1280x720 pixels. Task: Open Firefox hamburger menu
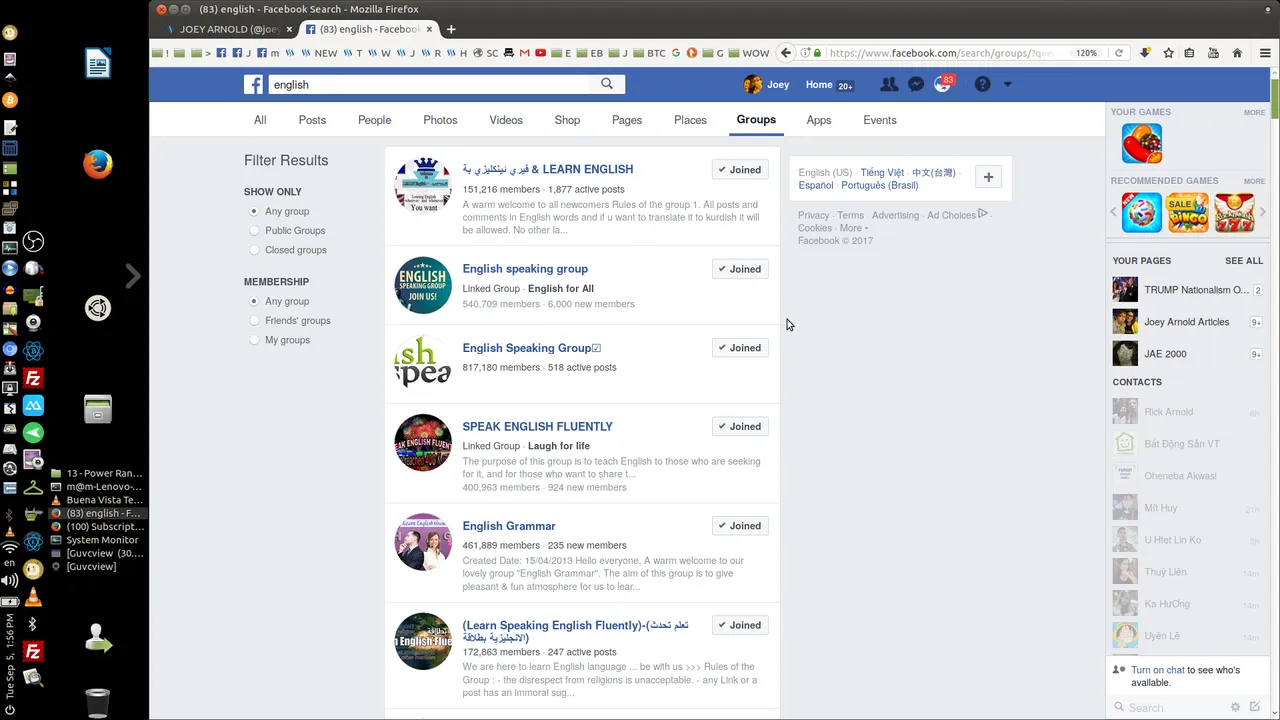(x=1265, y=53)
